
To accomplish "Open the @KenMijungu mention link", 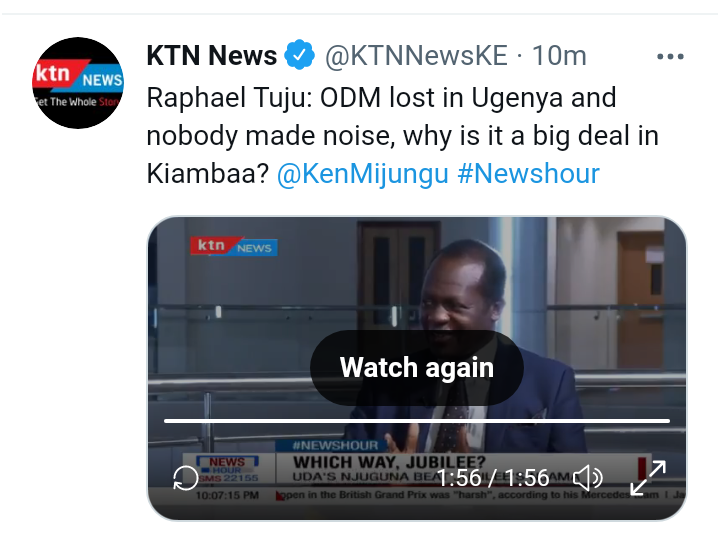I will [363, 174].
